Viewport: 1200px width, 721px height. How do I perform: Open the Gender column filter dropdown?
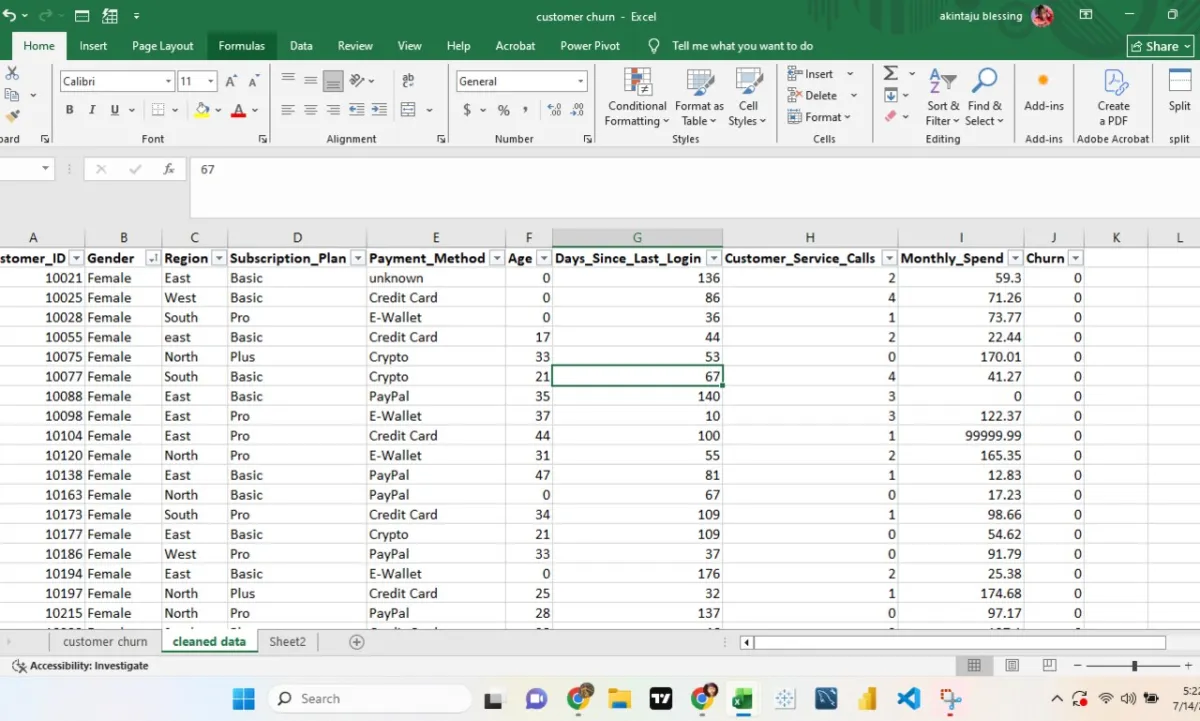pos(153,258)
